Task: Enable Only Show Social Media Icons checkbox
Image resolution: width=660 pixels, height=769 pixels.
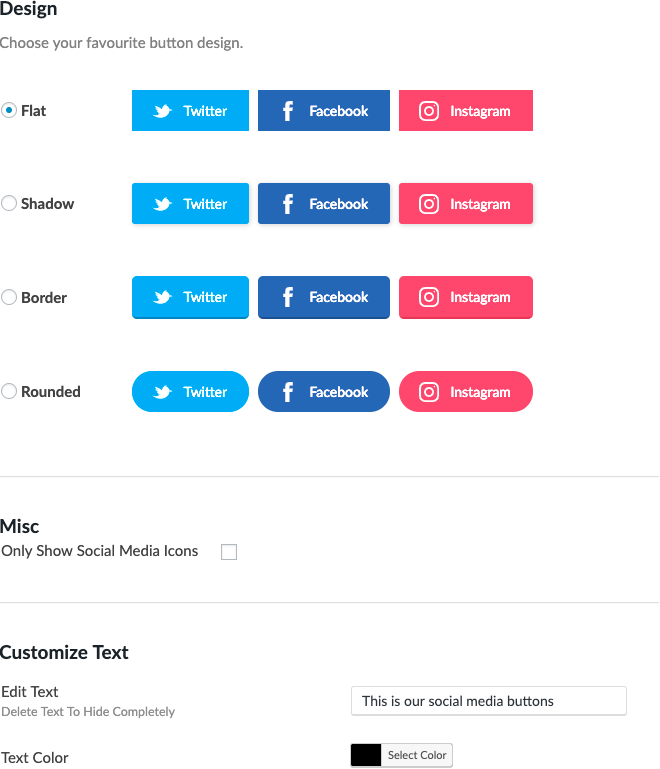Action: click(x=229, y=552)
